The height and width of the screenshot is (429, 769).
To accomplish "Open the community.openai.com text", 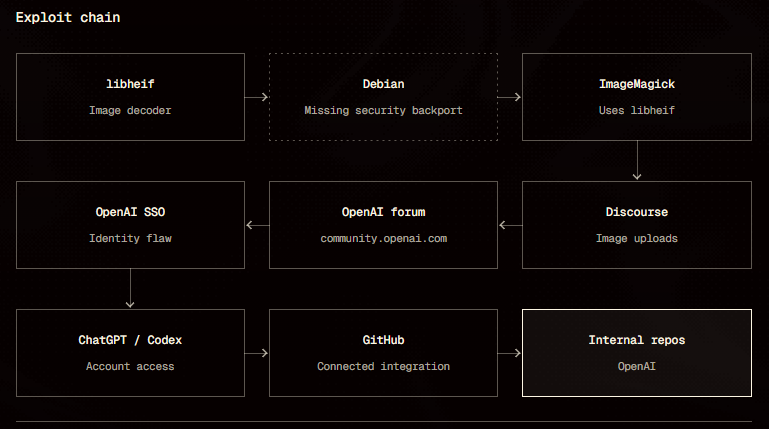I will (384, 239).
